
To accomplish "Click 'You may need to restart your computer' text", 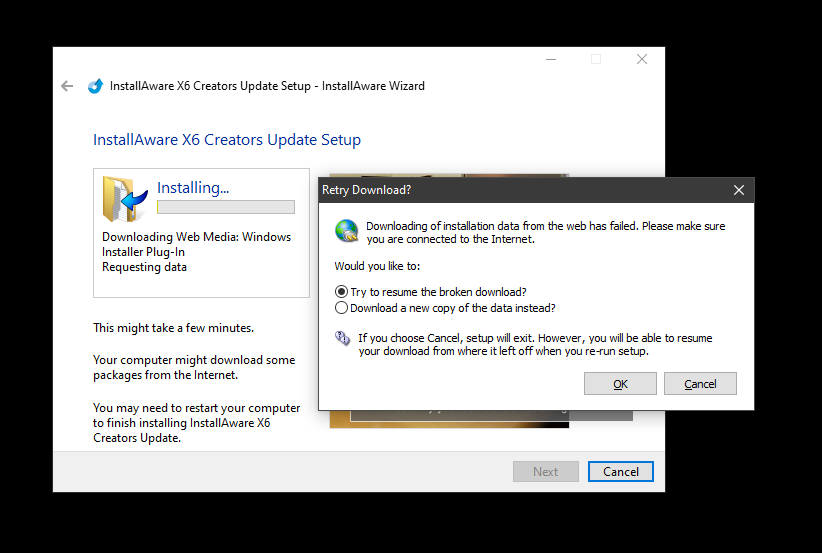I will tap(197, 422).
